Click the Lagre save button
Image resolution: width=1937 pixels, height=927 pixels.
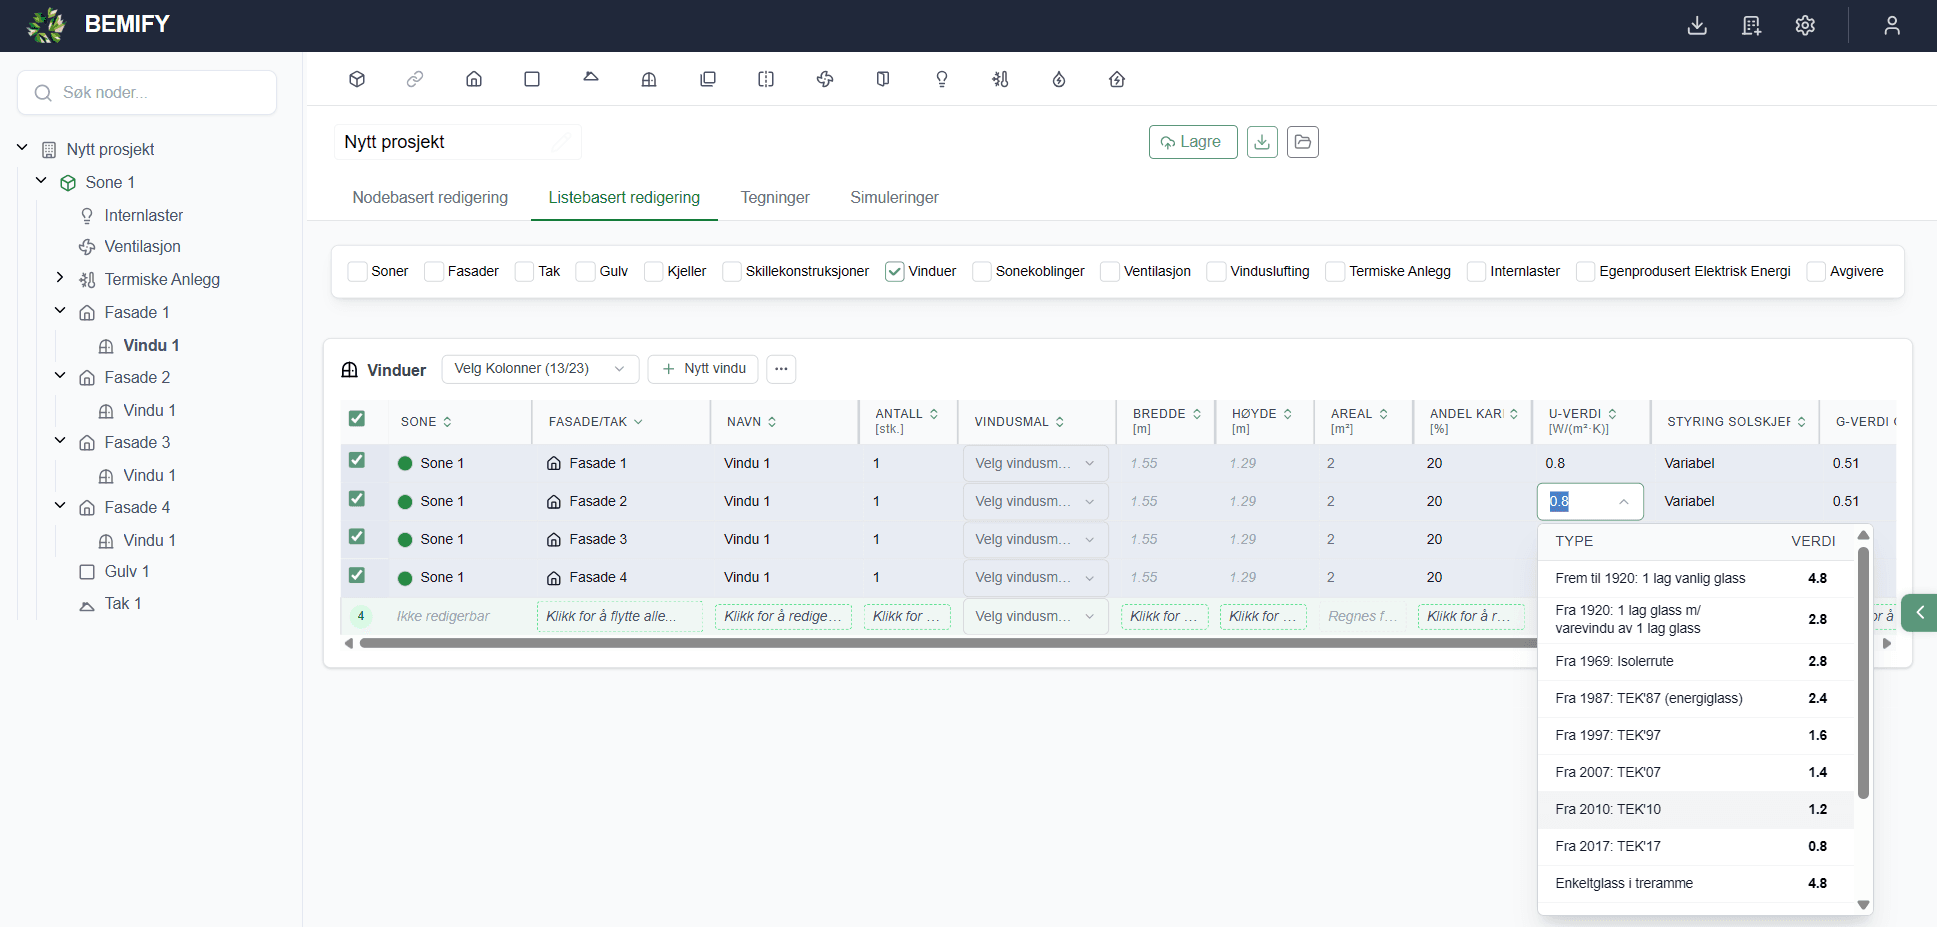point(1192,142)
